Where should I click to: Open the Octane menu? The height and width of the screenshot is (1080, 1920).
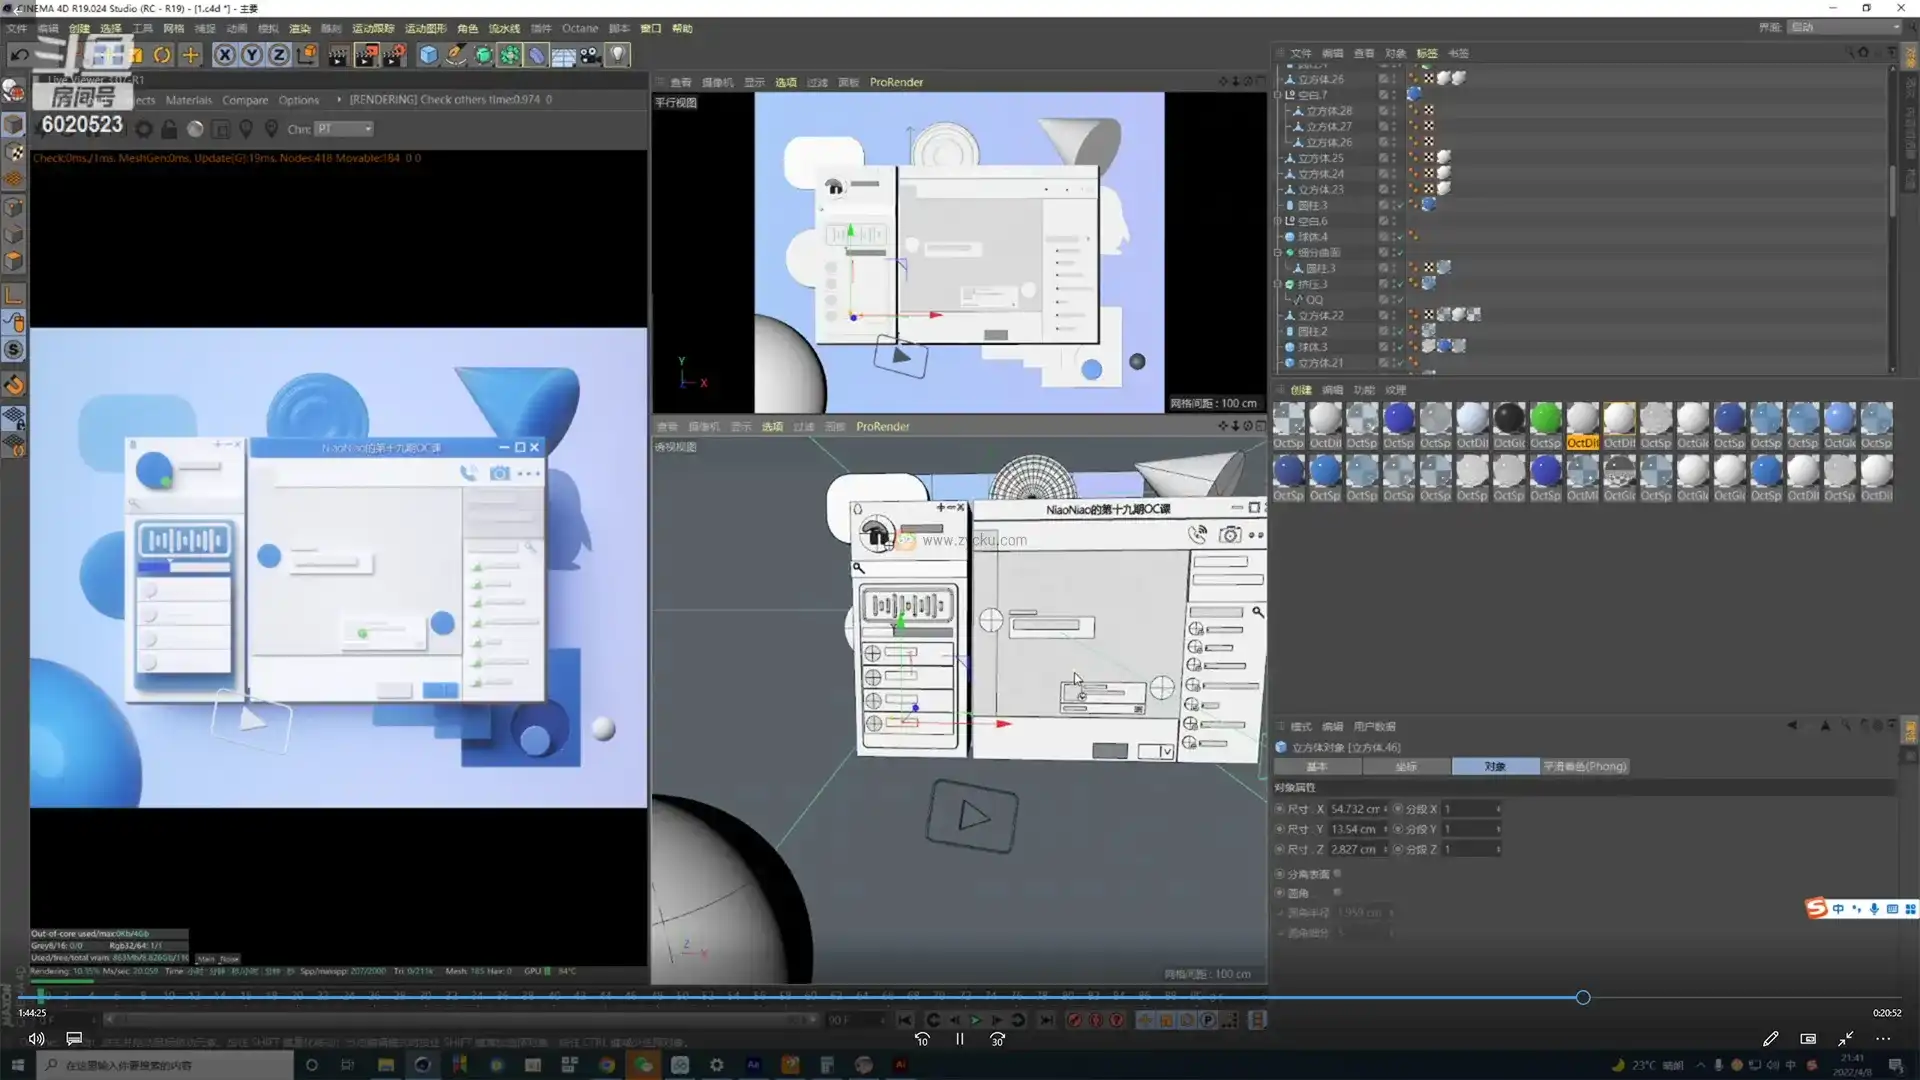click(579, 28)
